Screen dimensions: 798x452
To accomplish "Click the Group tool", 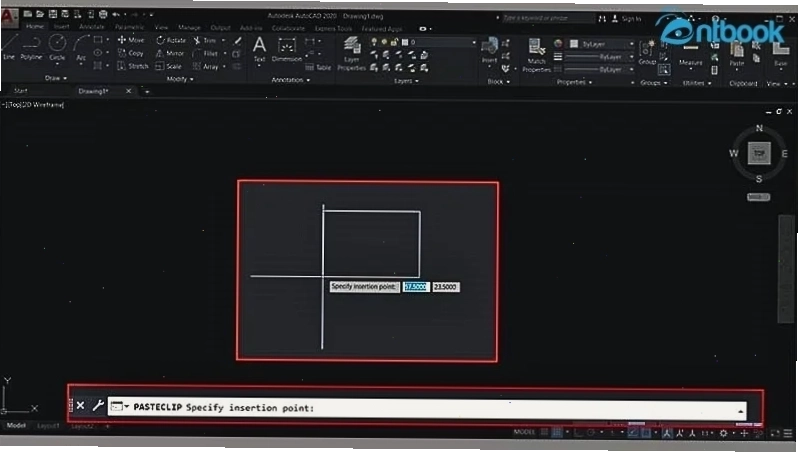I will (x=647, y=52).
